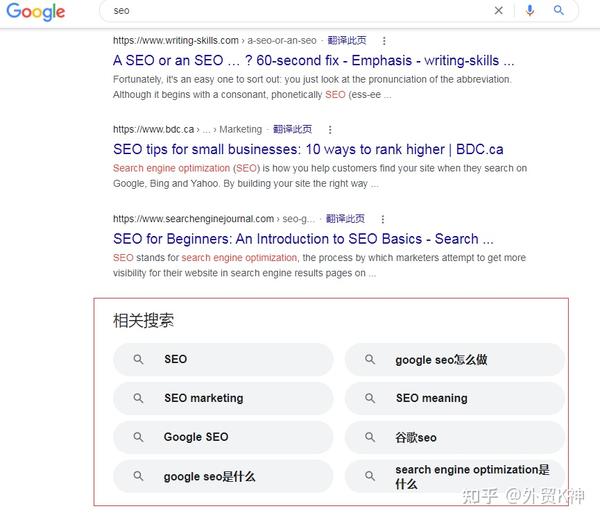Open the writing-skills.com result's three-dot menu

pos(384,41)
